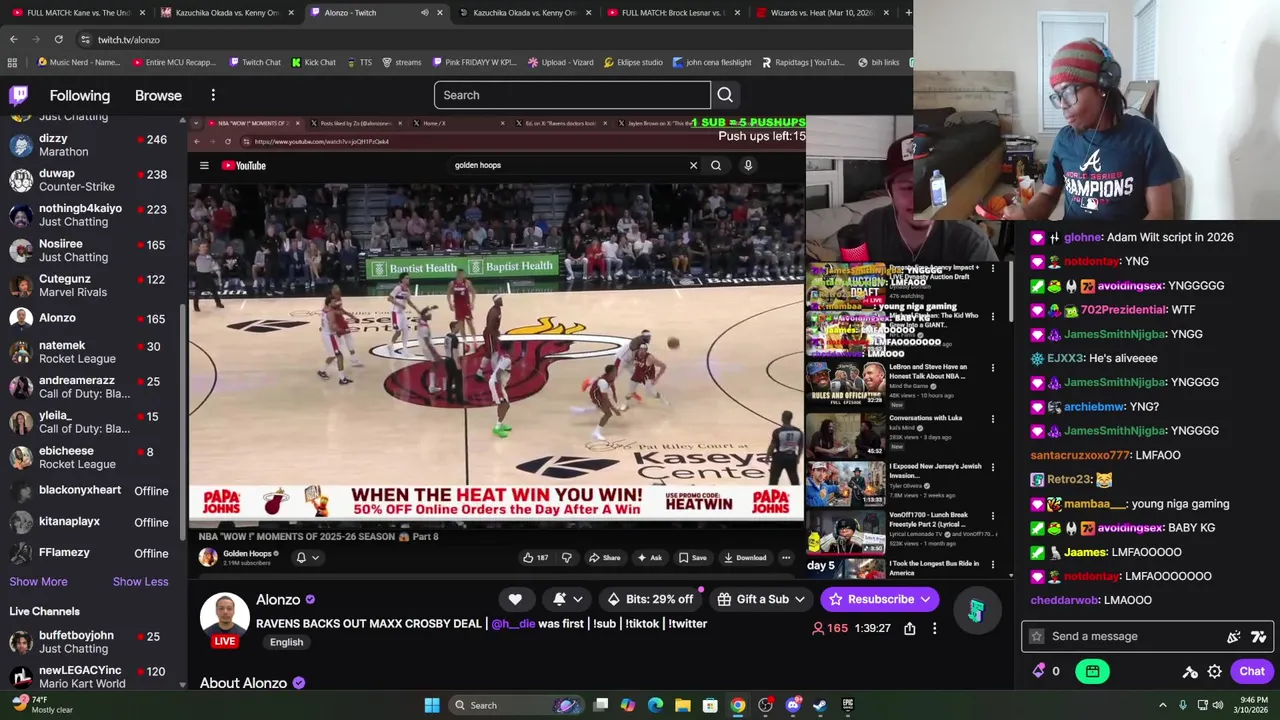The image size is (1280, 720).
Task: Open the Twitch more options menu
Action: coord(213,95)
